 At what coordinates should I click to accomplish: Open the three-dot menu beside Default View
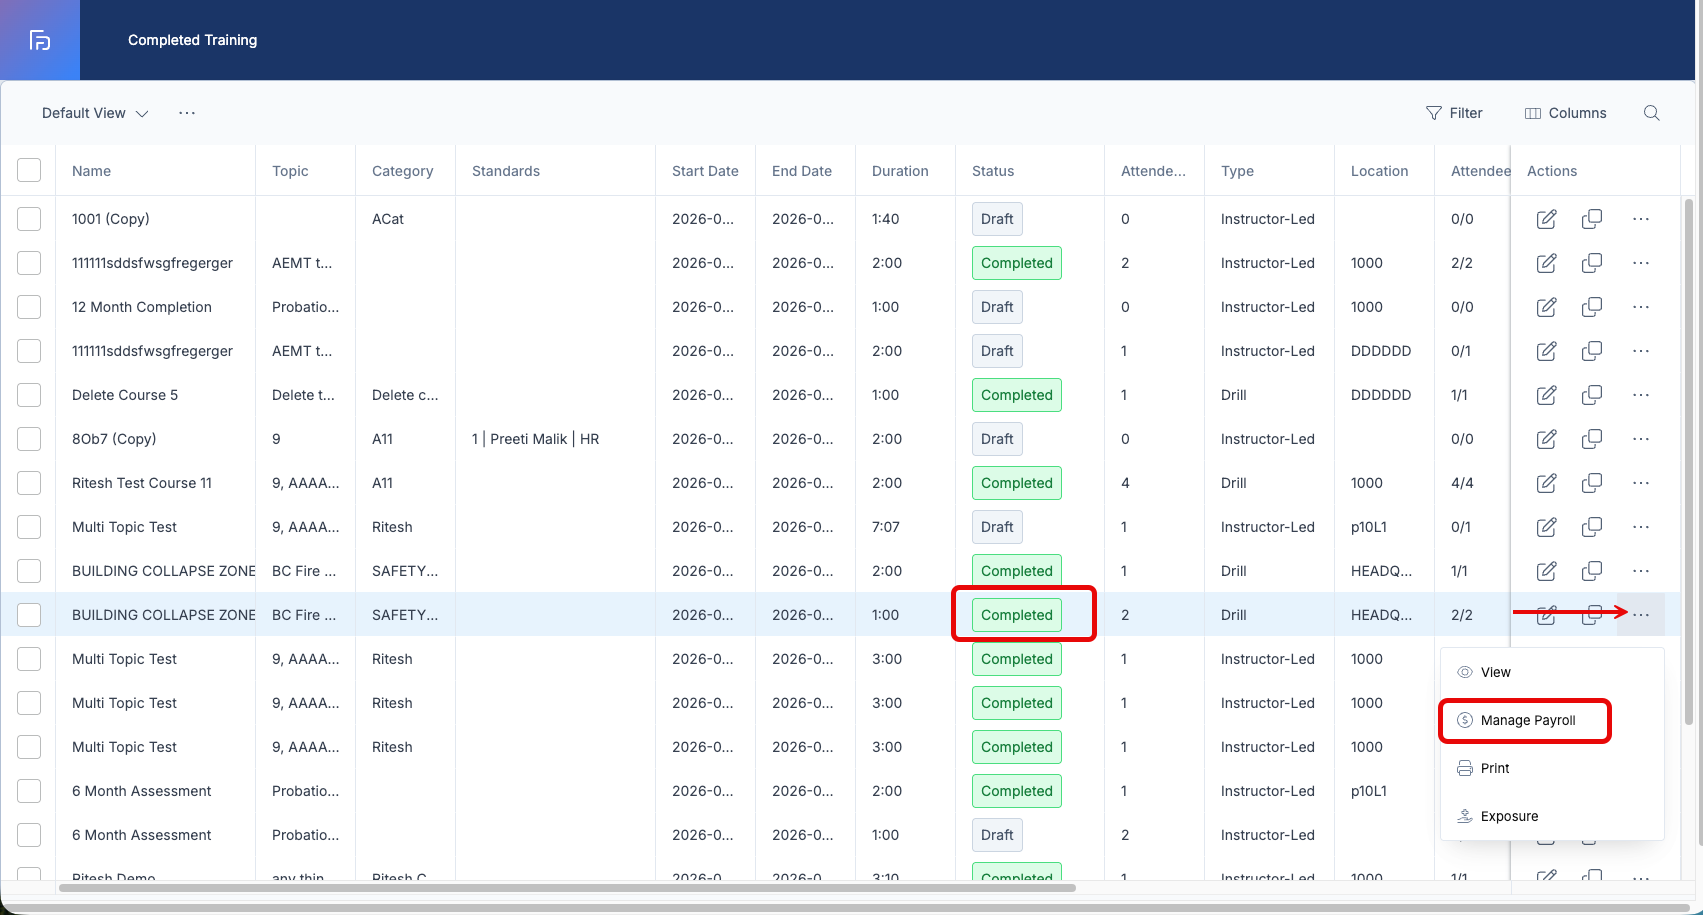click(187, 113)
